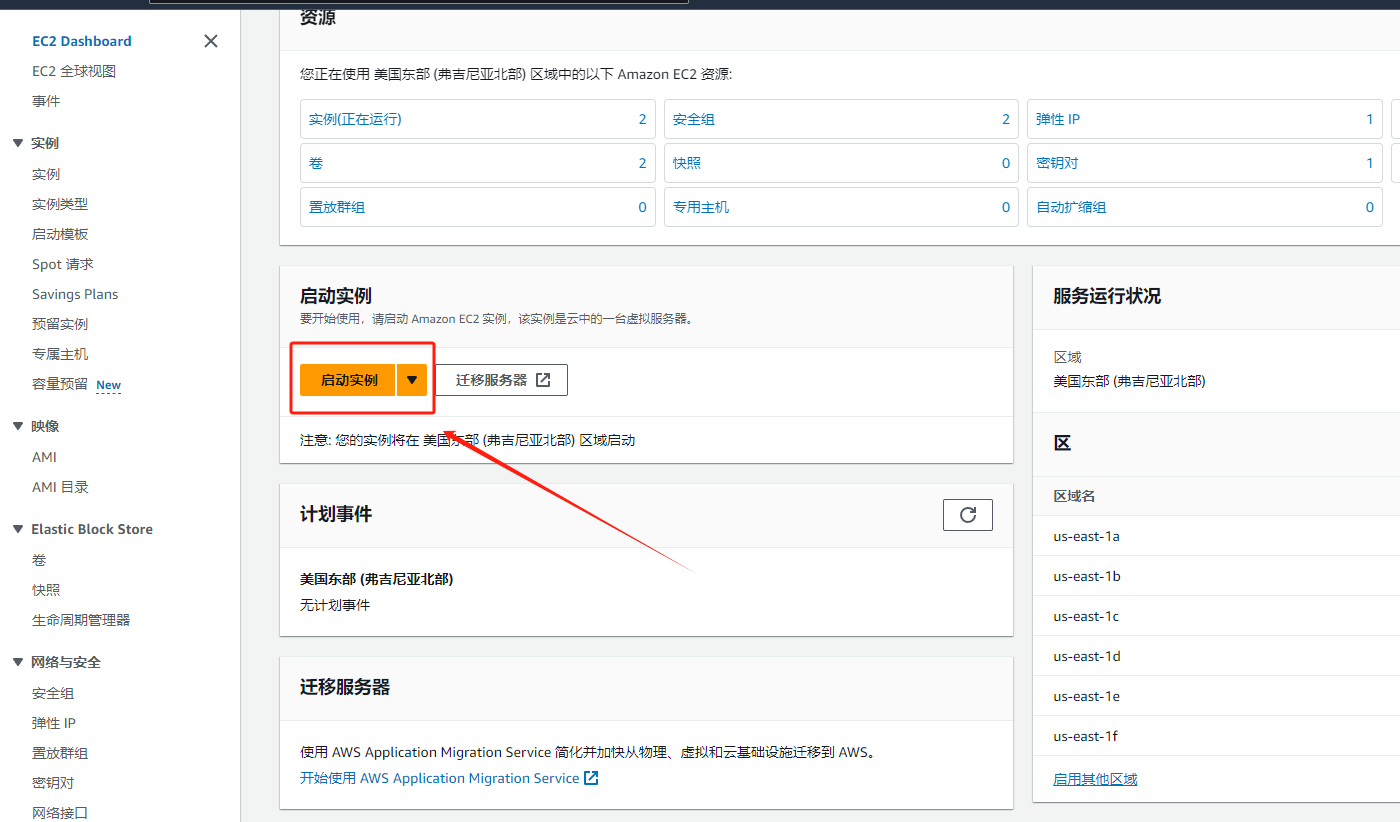
Task: Click 快照 resource tile link
Action: click(687, 163)
